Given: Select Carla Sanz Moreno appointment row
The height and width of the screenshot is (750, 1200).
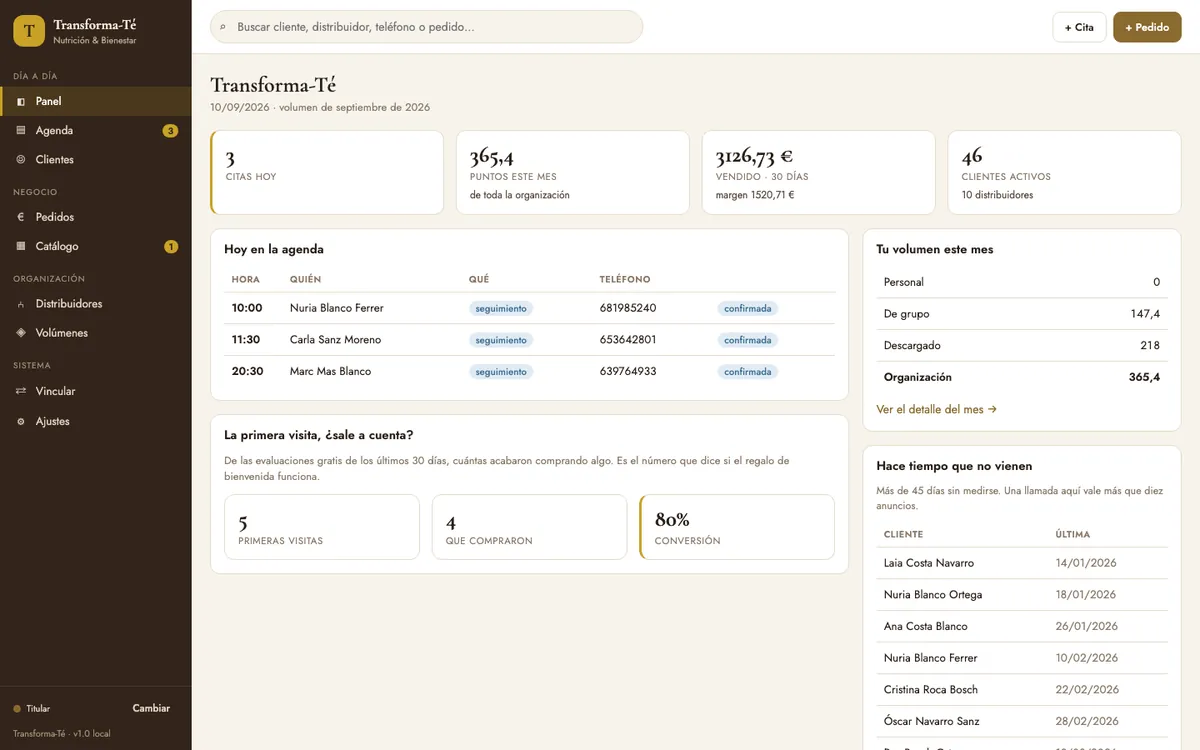Looking at the screenshot, I should point(529,340).
